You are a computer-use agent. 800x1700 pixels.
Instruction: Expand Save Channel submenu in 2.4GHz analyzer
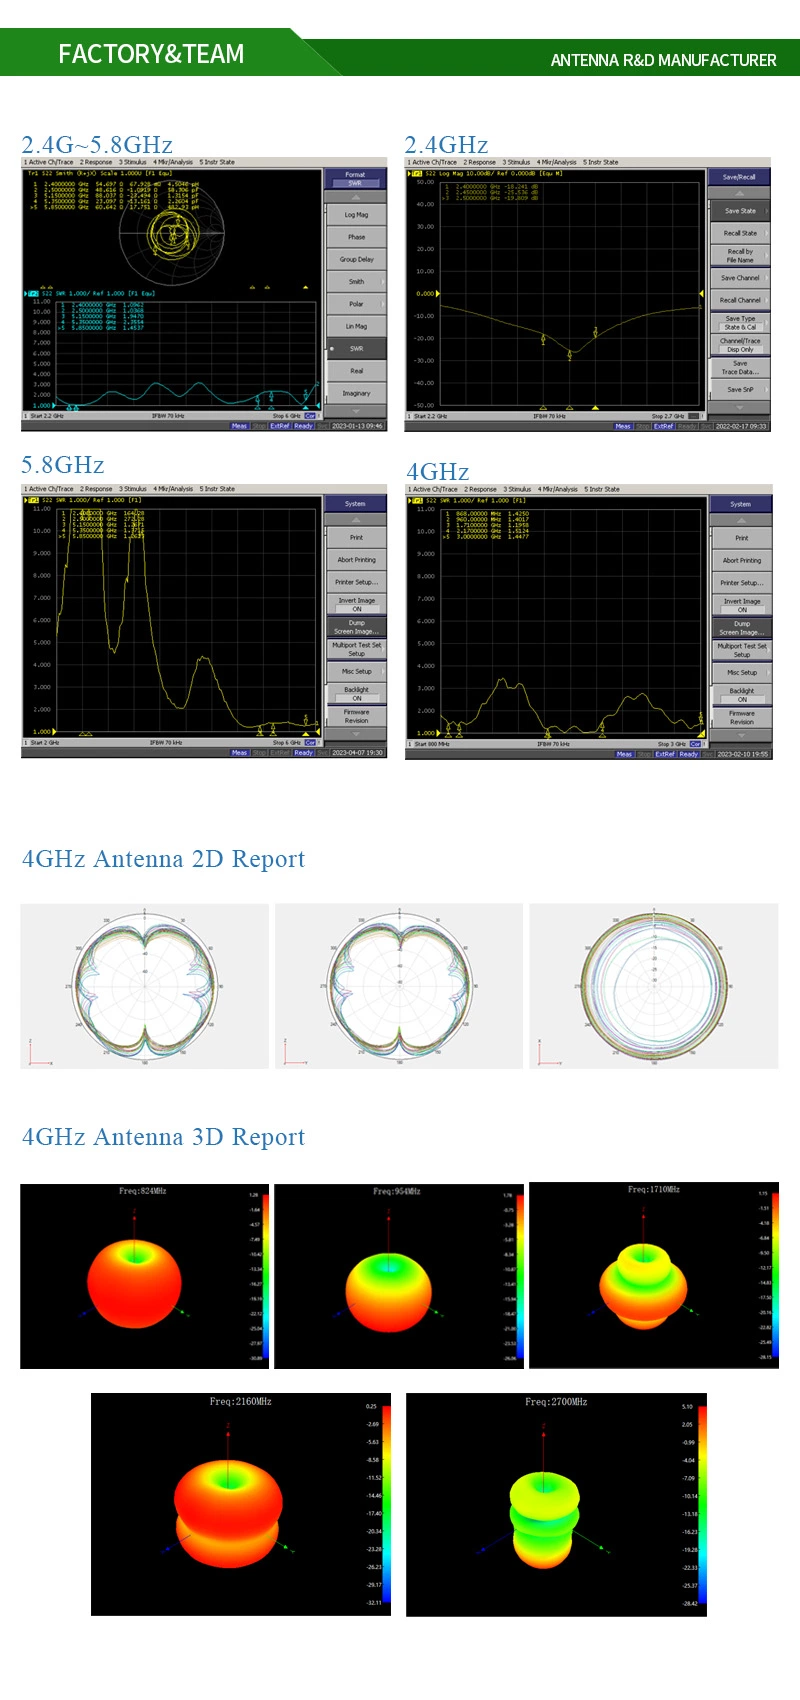pos(740,278)
